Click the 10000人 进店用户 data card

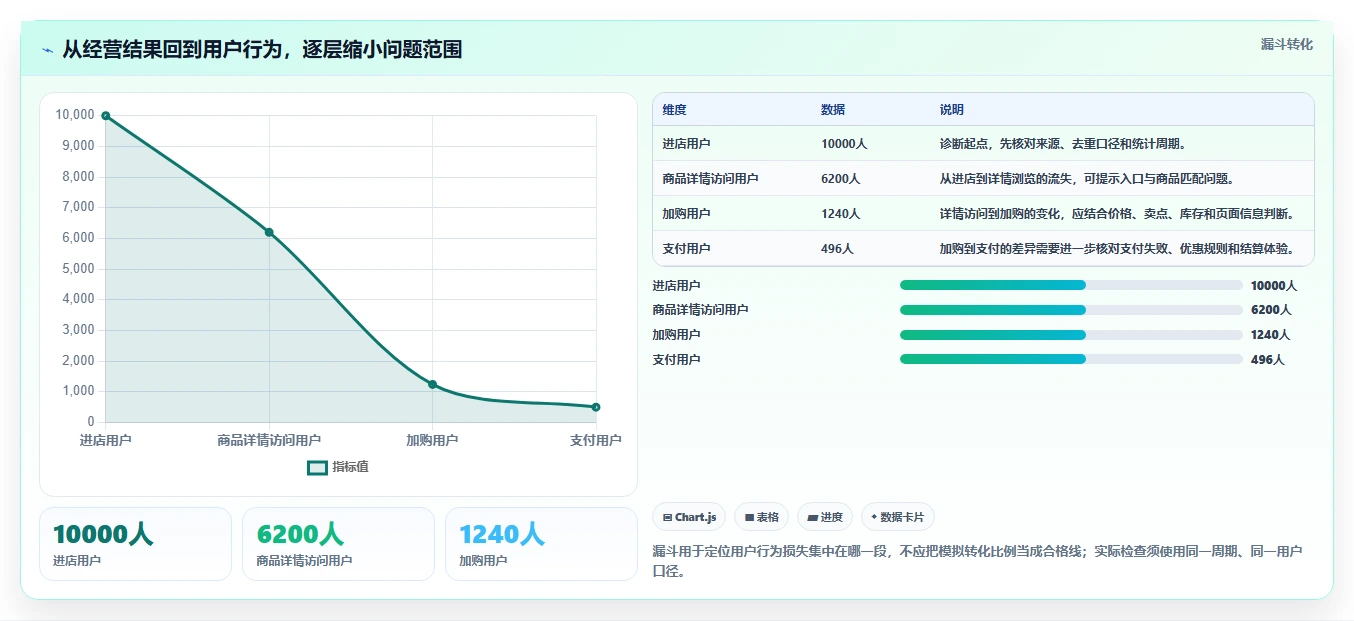click(135, 544)
